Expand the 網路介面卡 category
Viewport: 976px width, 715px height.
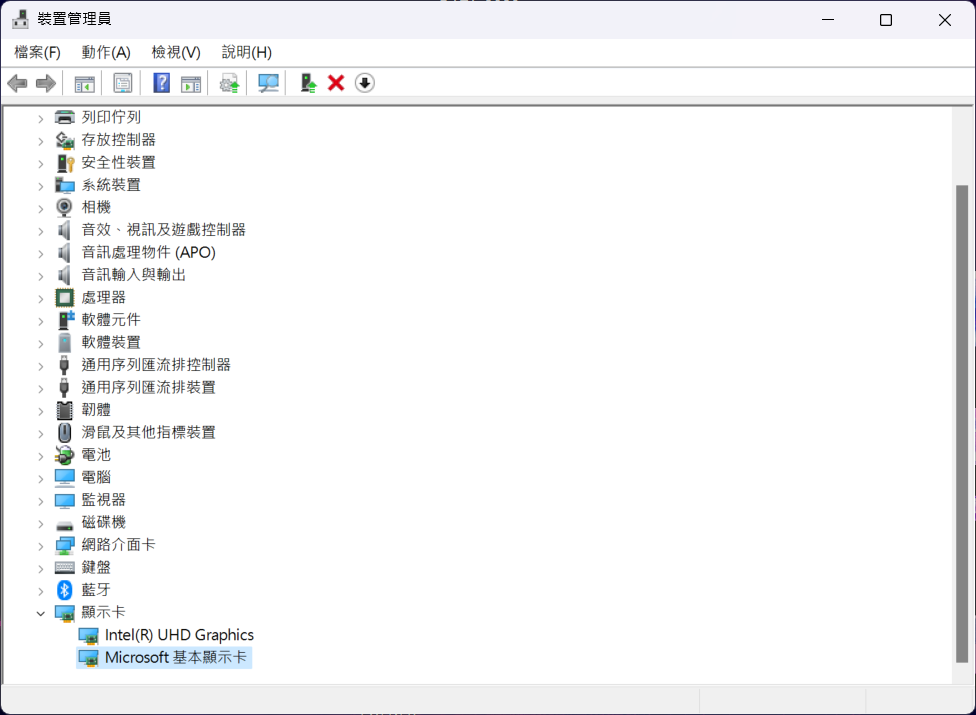41,545
